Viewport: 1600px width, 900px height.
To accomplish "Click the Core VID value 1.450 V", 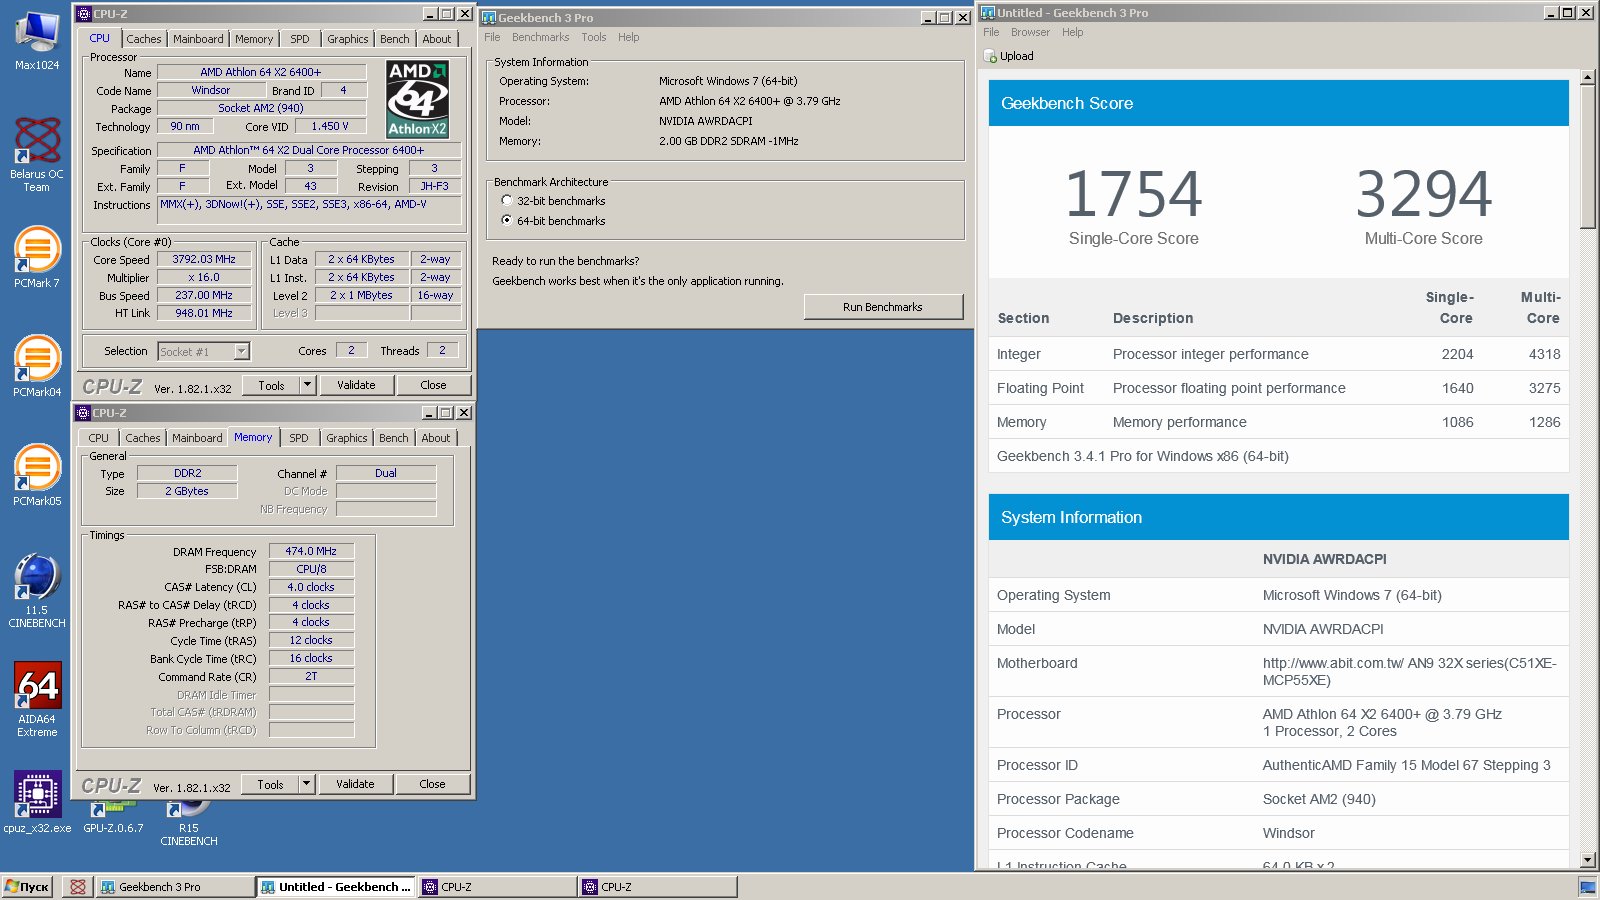I will 330,126.
